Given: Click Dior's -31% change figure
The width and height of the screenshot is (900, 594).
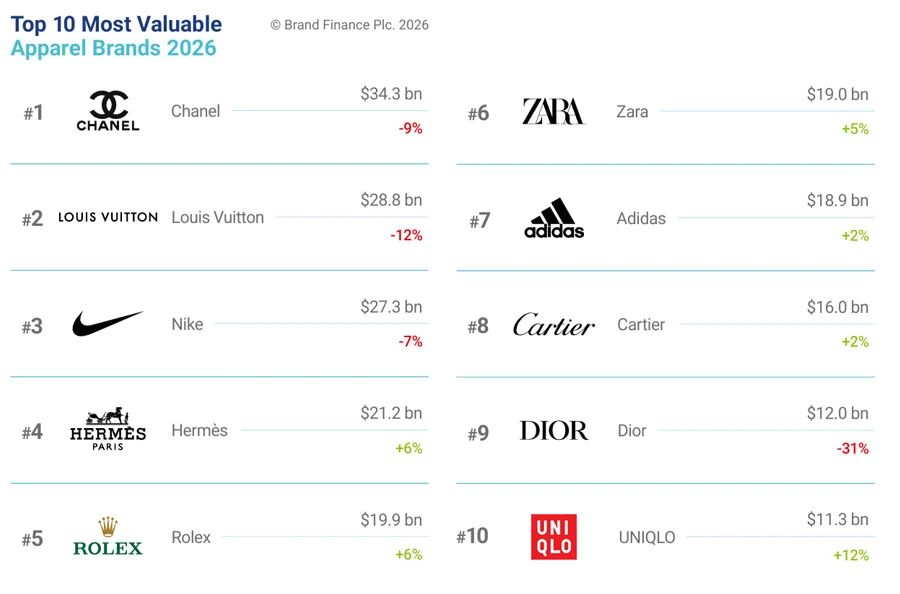Looking at the screenshot, I should click(852, 448).
